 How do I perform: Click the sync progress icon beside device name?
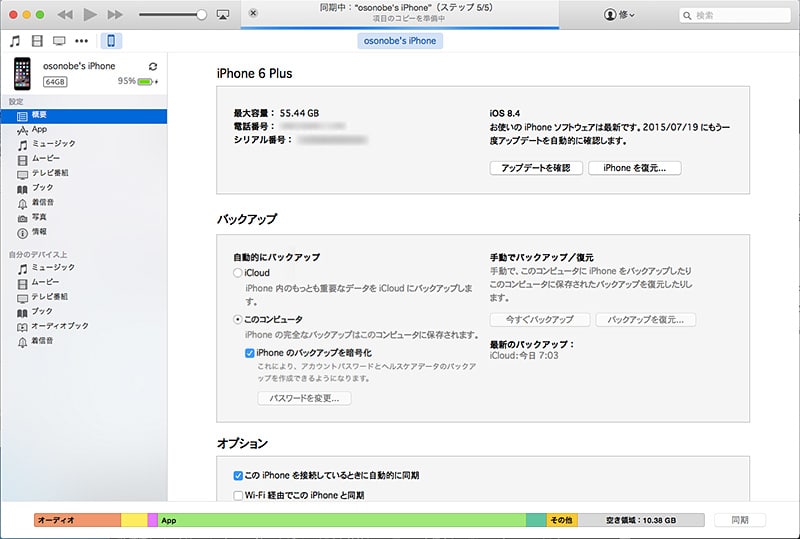[x=153, y=66]
